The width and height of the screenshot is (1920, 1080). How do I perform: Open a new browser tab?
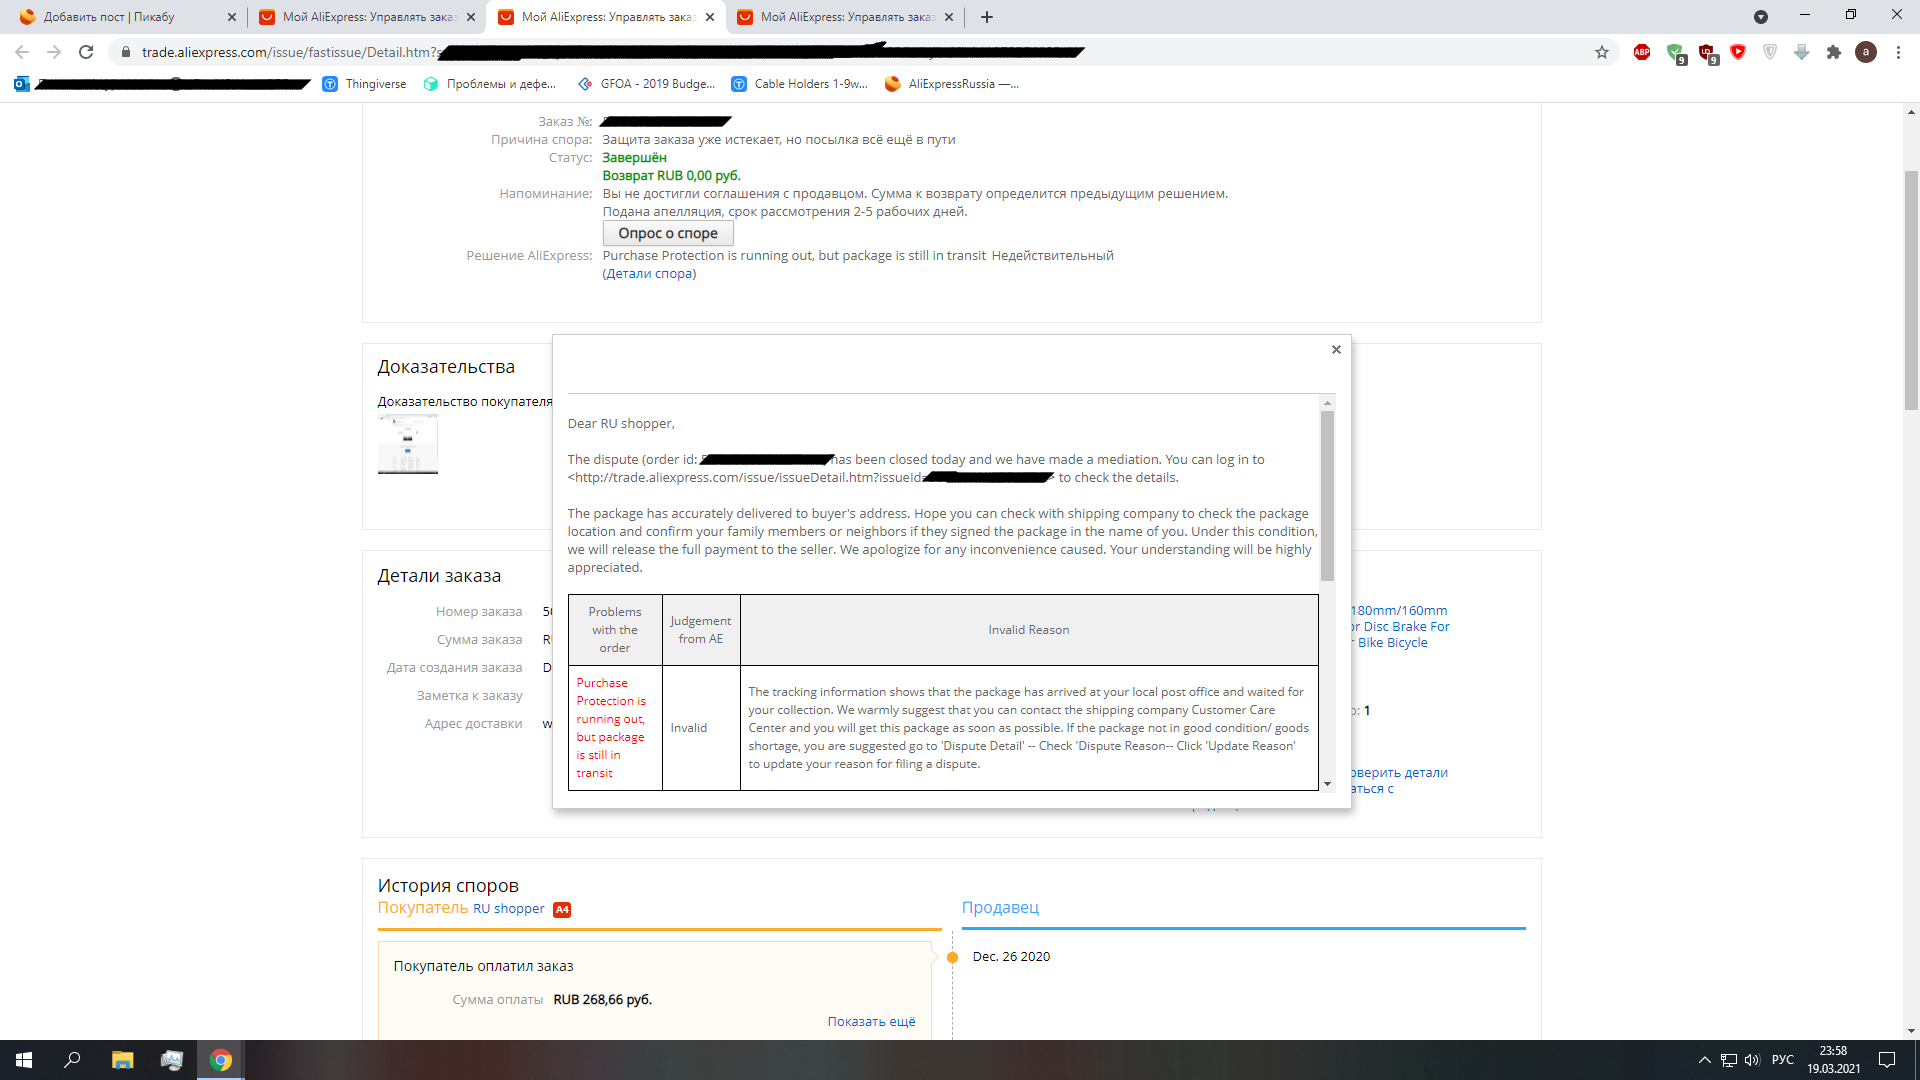pos(987,17)
